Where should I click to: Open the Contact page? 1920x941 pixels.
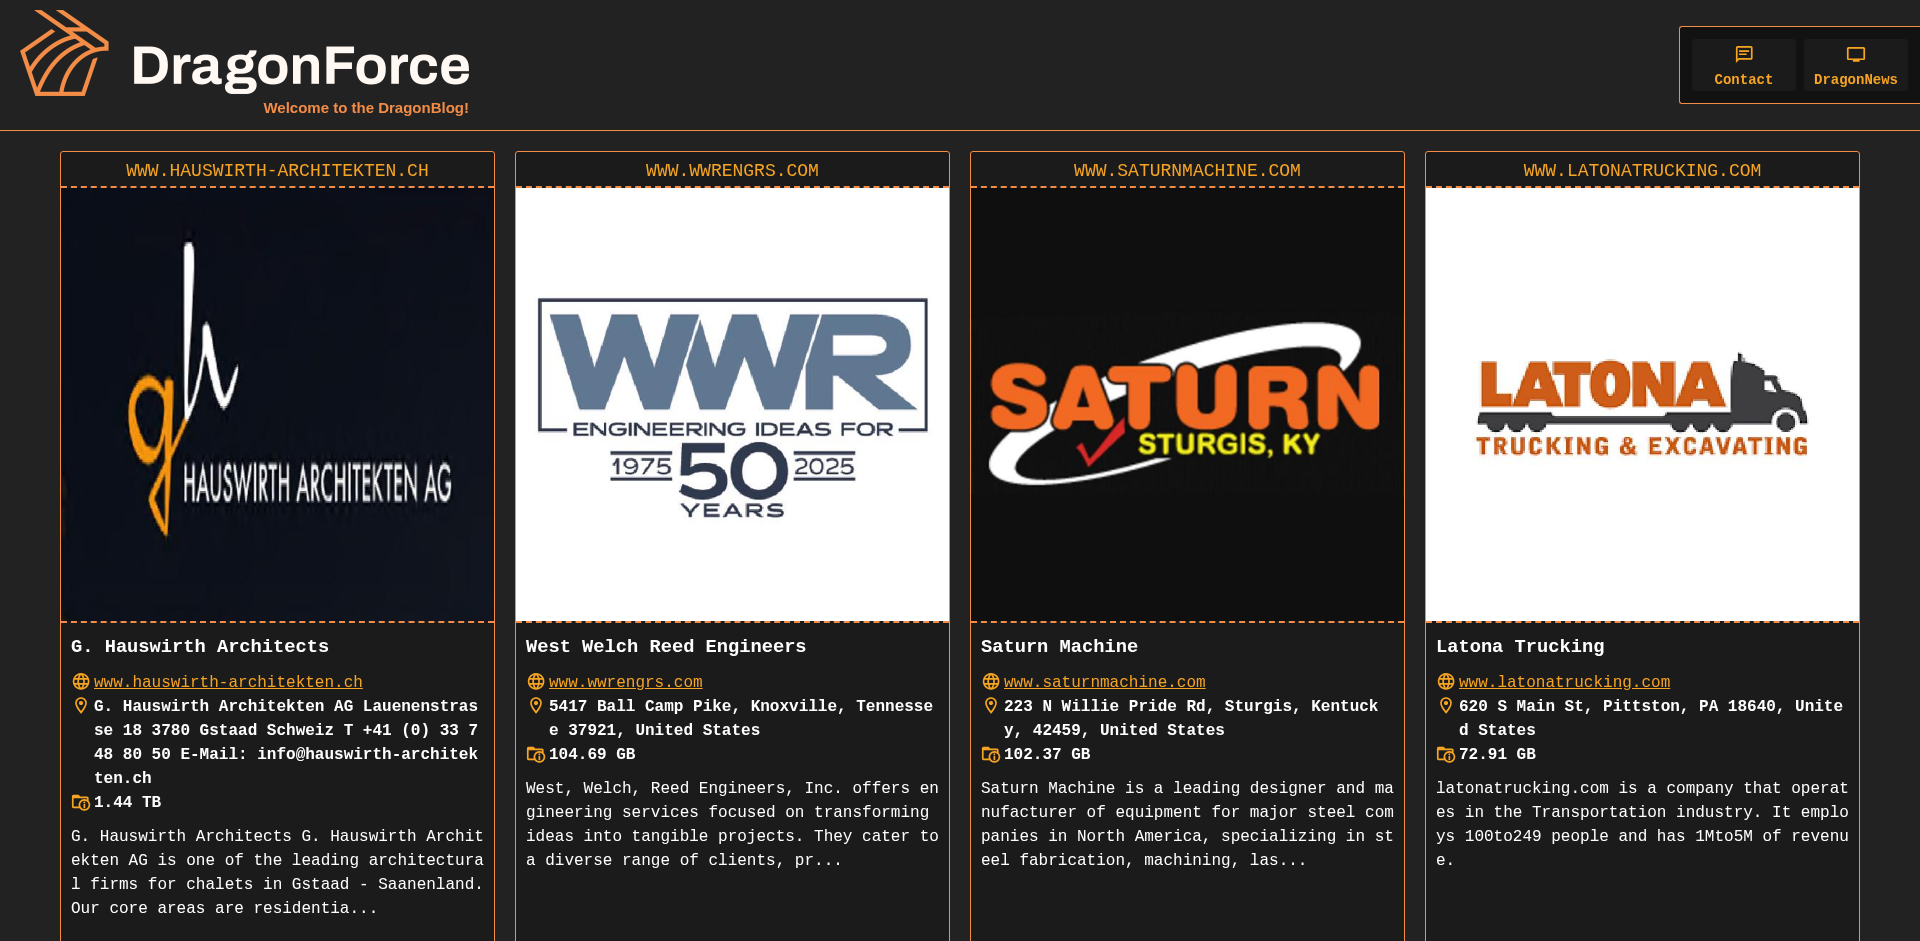pos(1742,66)
